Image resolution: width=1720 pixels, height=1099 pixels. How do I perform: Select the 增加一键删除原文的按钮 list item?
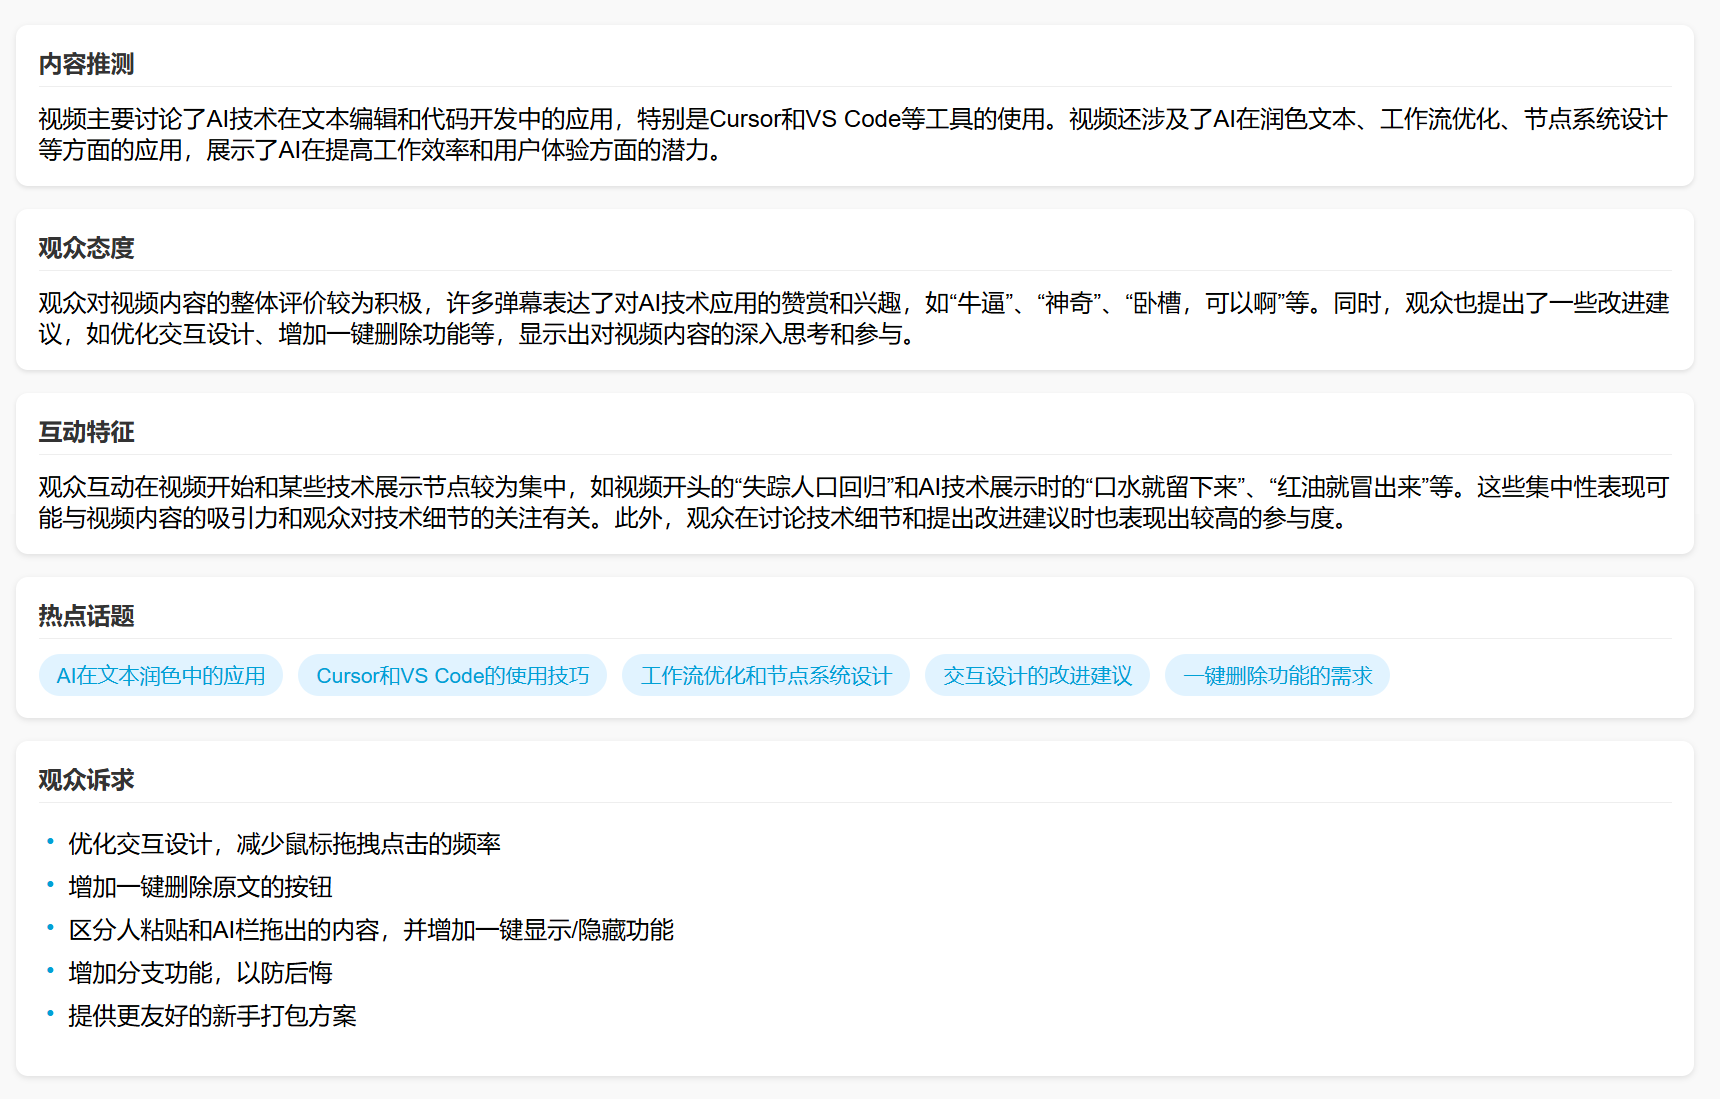(x=200, y=888)
